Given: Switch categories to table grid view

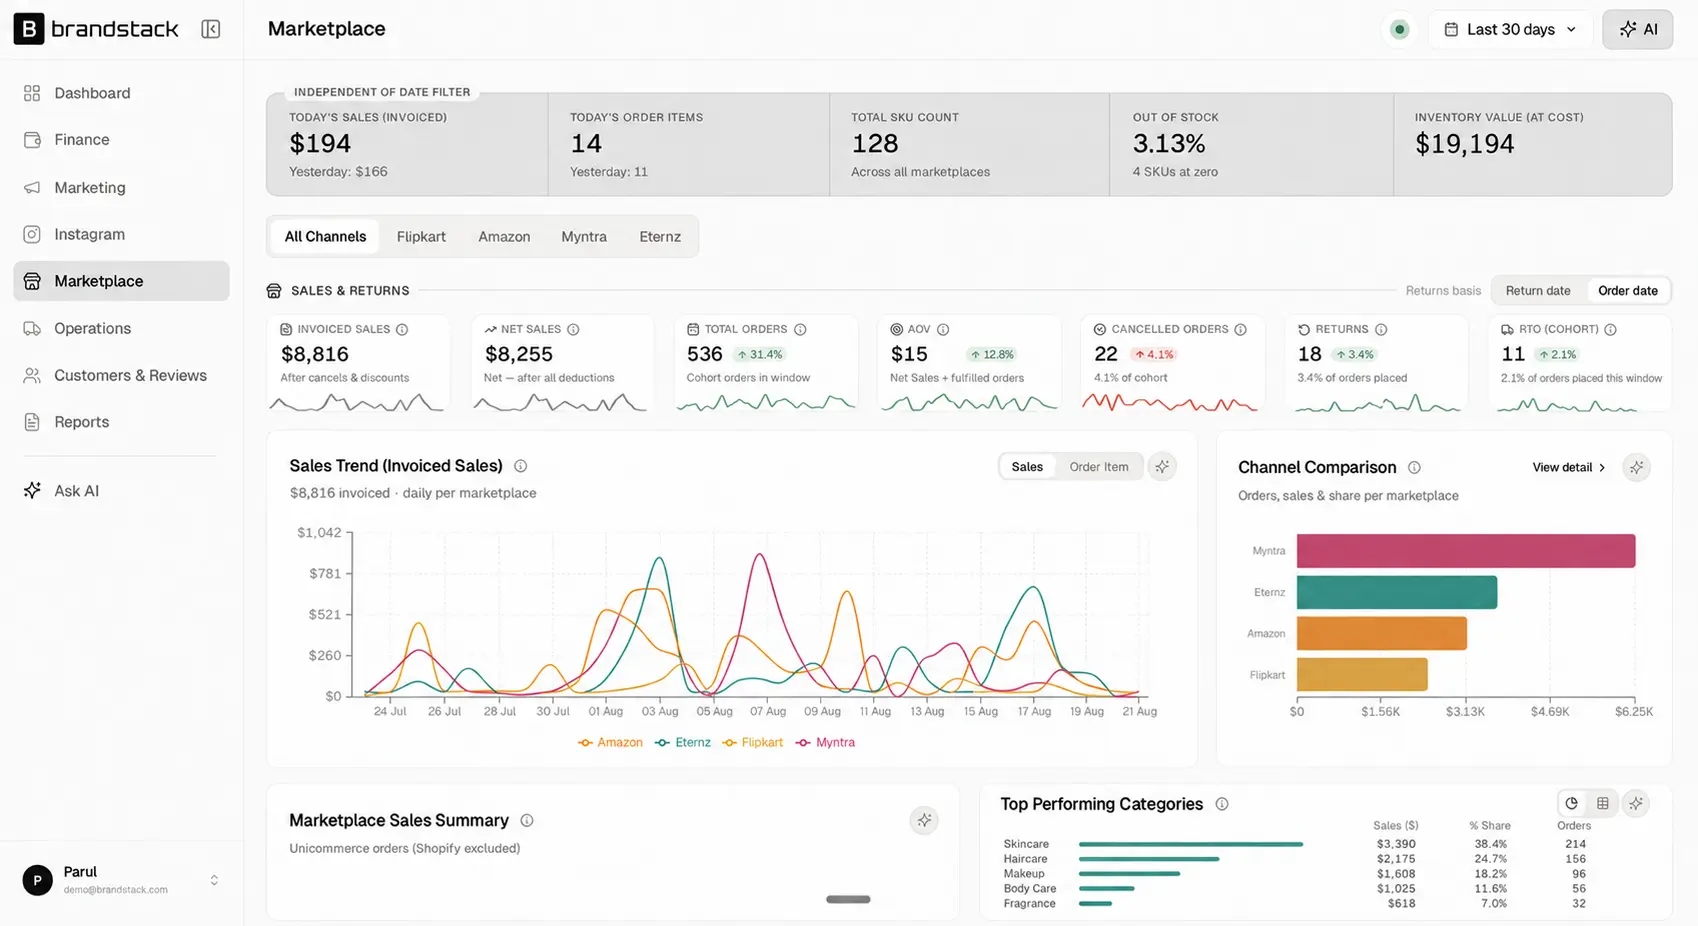Looking at the screenshot, I should point(1603,804).
